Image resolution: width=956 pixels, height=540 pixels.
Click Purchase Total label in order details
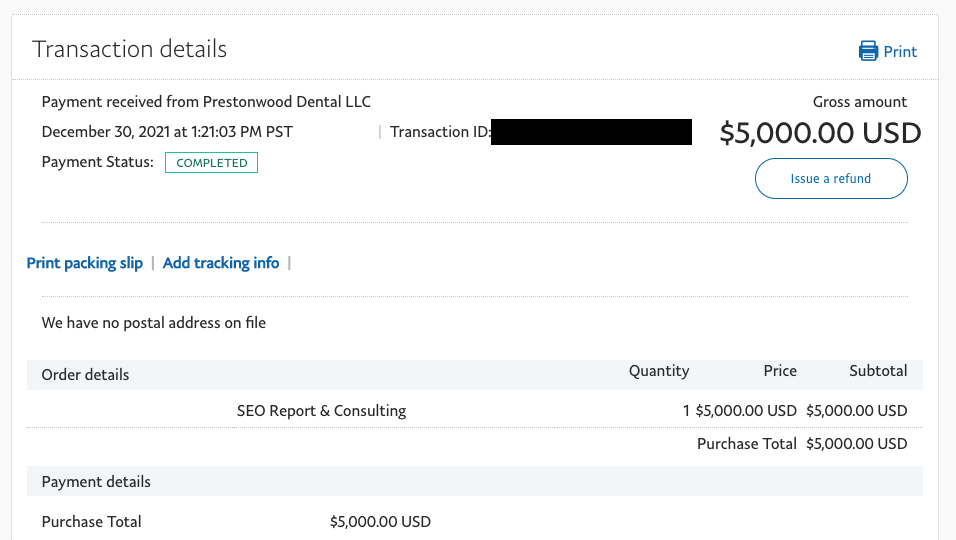click(x=747, y=444)
